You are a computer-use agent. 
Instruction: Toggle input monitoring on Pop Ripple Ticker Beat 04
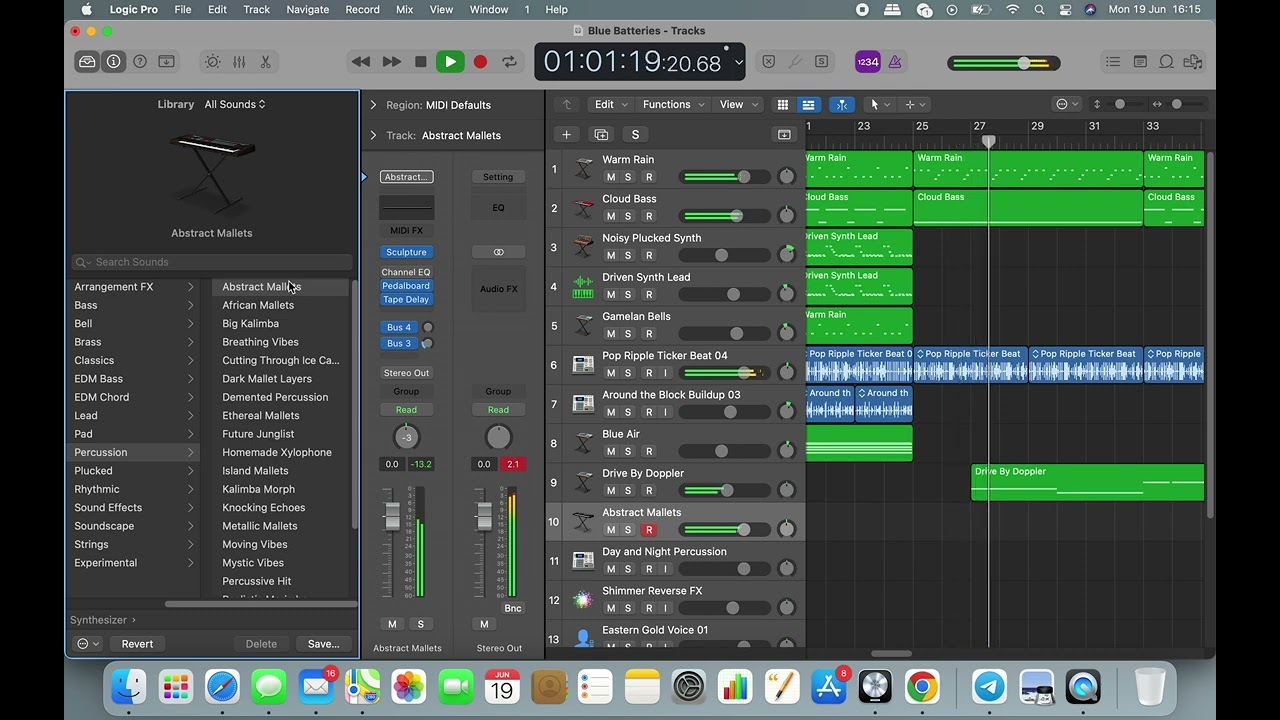click(666, 373)
